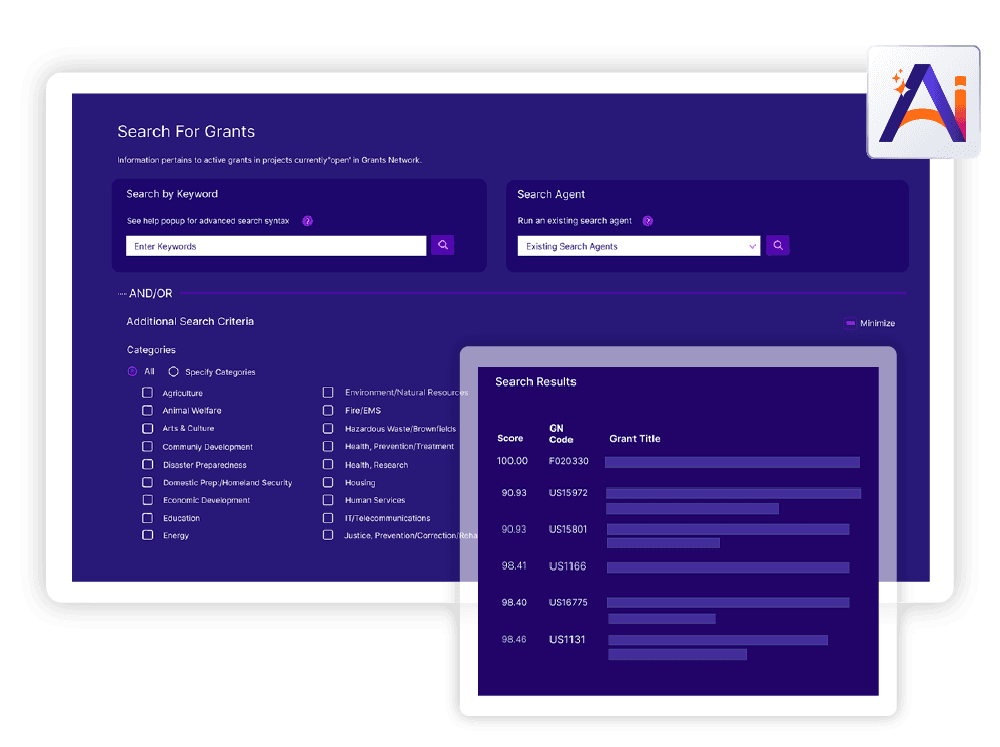
Task: Click the Minimize icon for search criteria
Action: [850, 323]
